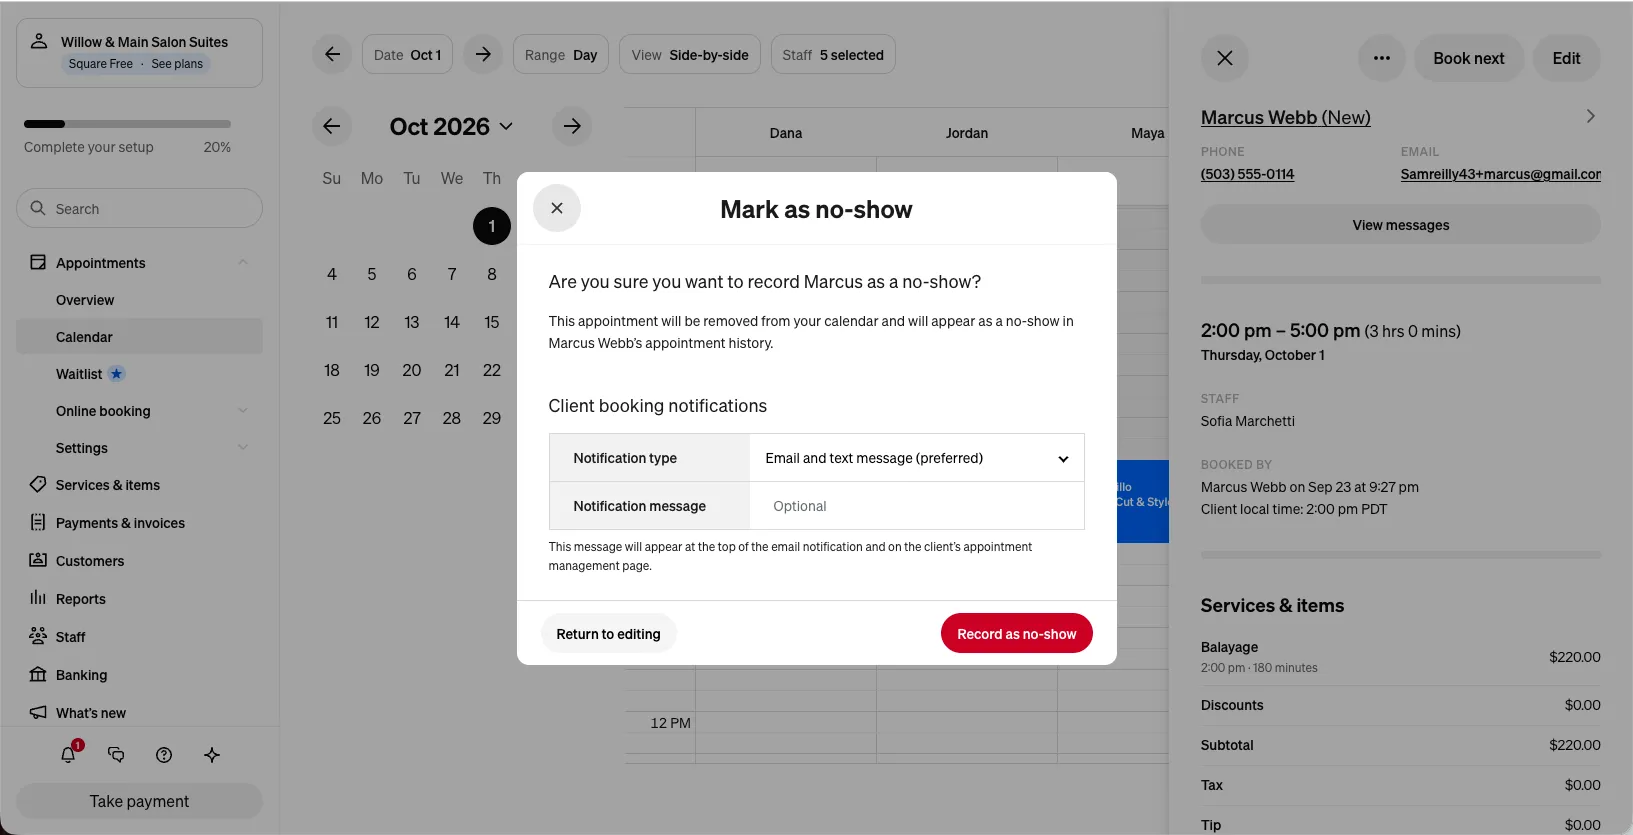Image resolution: width=1633 pixels, height=835 pixels.
Task: Select October 13 in mini calendar
Action: coord(412,322)
